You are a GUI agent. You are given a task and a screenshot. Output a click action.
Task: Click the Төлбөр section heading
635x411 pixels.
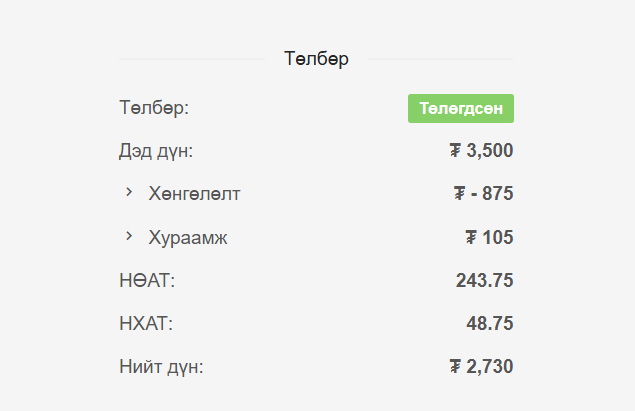pyautogui.click(x=316, y=59)
